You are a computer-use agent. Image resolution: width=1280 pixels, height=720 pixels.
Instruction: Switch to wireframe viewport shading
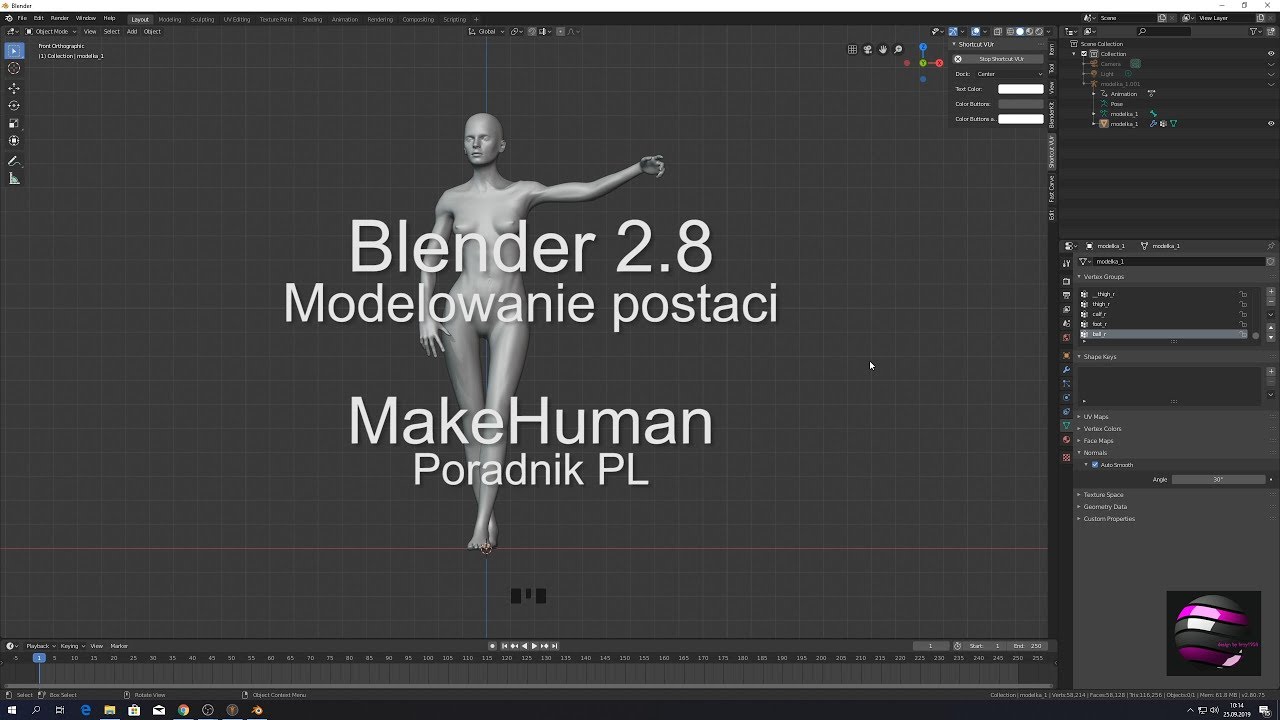click(1010, 31)
